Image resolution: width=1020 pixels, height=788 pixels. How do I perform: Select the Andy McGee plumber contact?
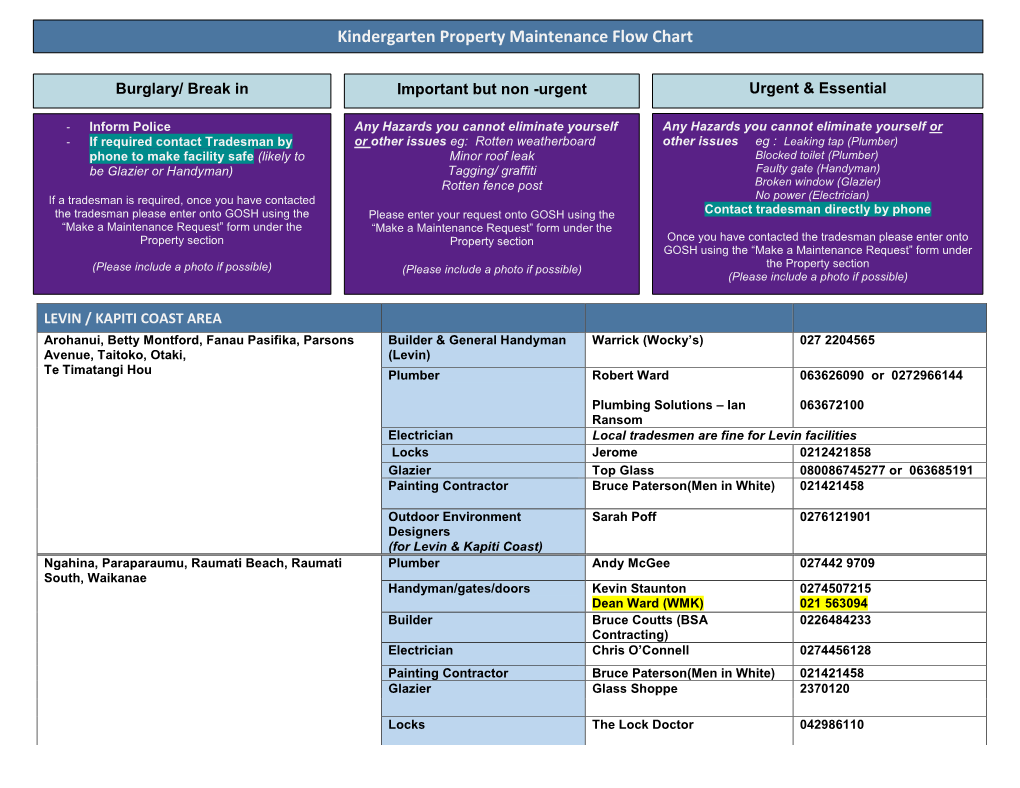[x=630, y=563]
